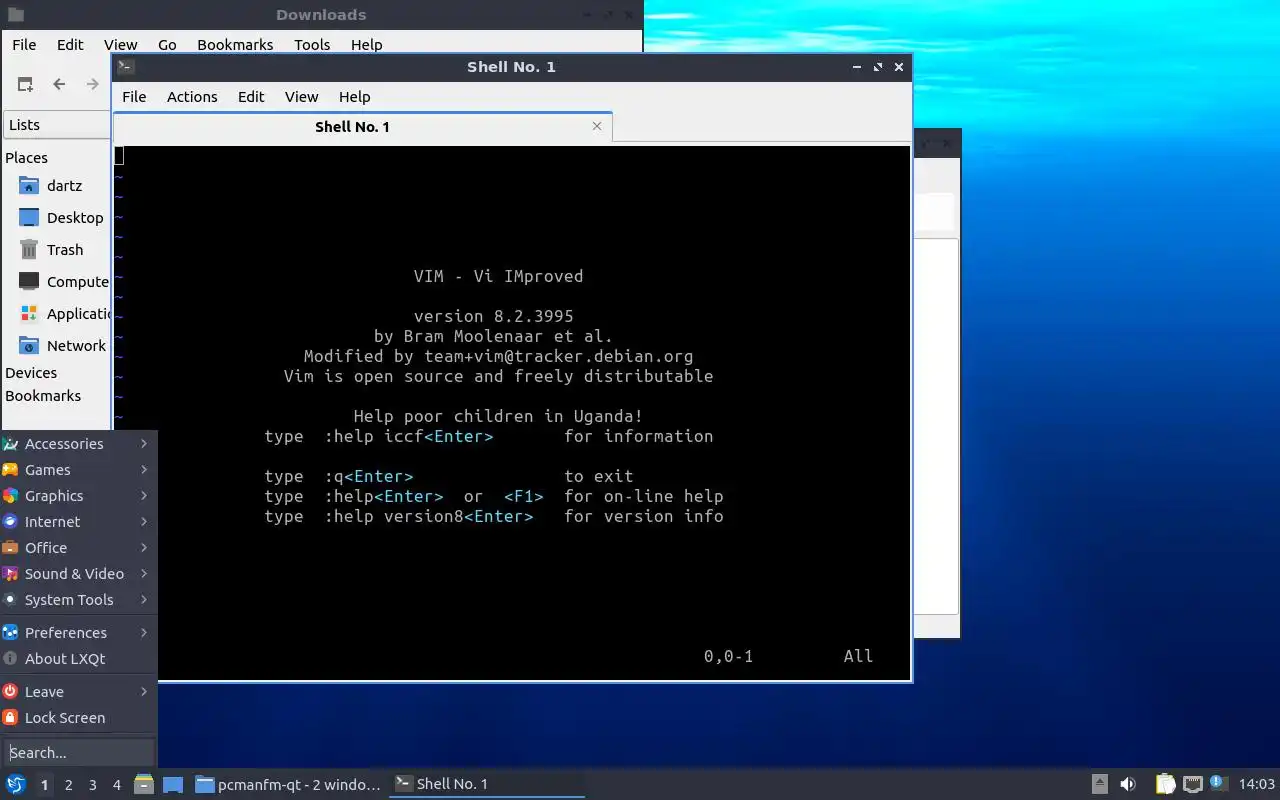1280x800 pixels.
Task: Open the Tools menu in Downloads window
Action: 312,45
